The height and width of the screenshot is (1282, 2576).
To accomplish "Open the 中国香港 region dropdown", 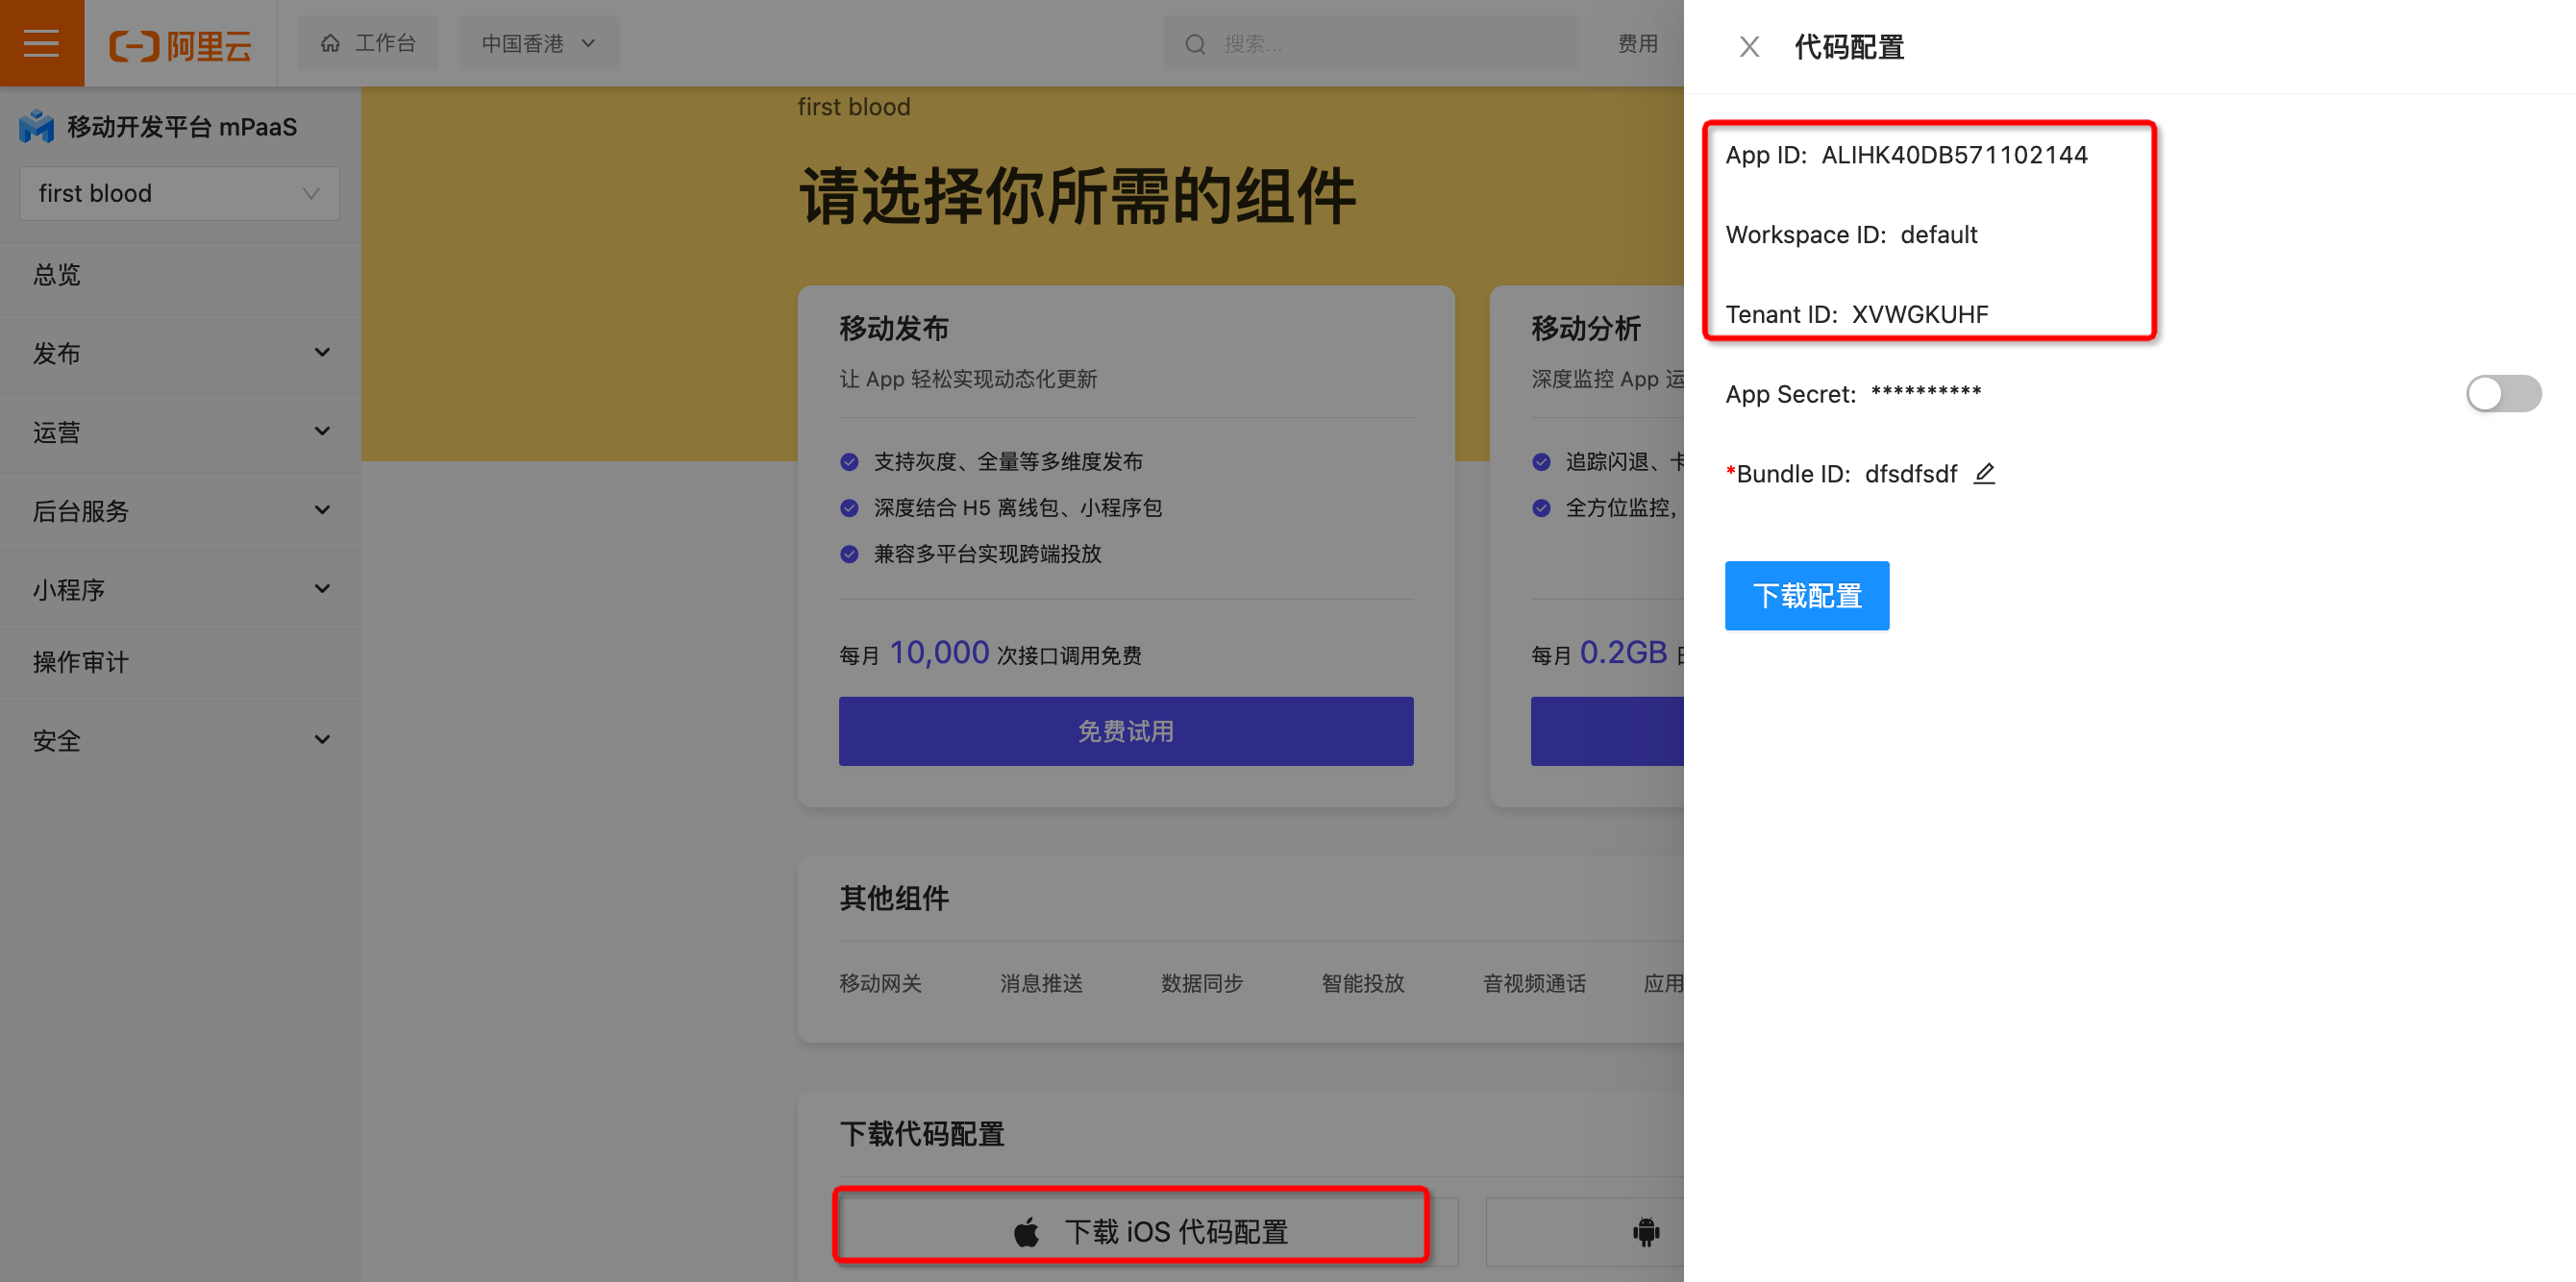I will click(x=539, y=43).
